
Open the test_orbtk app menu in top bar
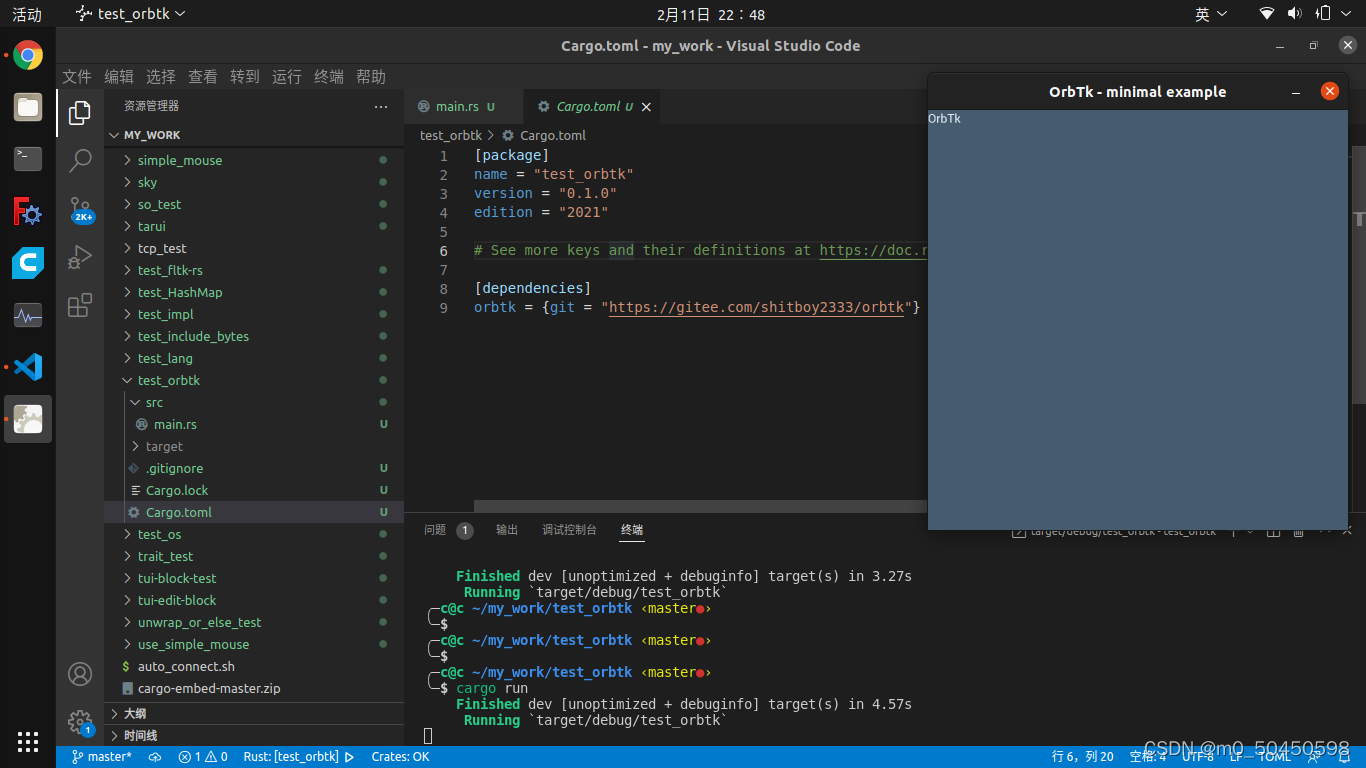pyautogui.click(x=131, y=15)
